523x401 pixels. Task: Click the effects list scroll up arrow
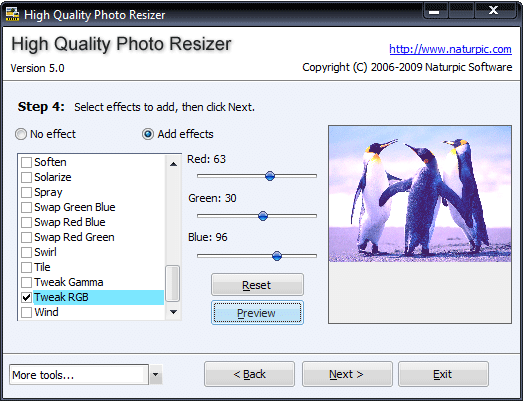[x=173, y=164]
